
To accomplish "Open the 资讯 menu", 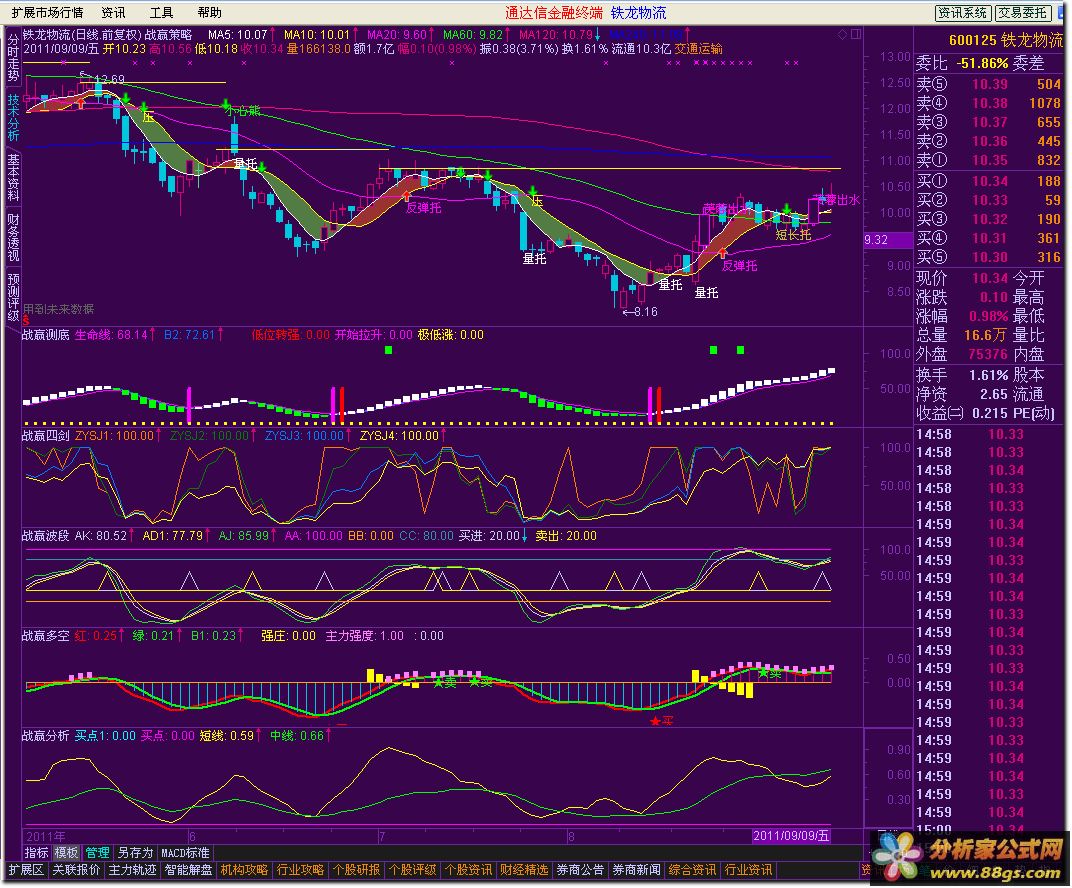I will point(113,13).
